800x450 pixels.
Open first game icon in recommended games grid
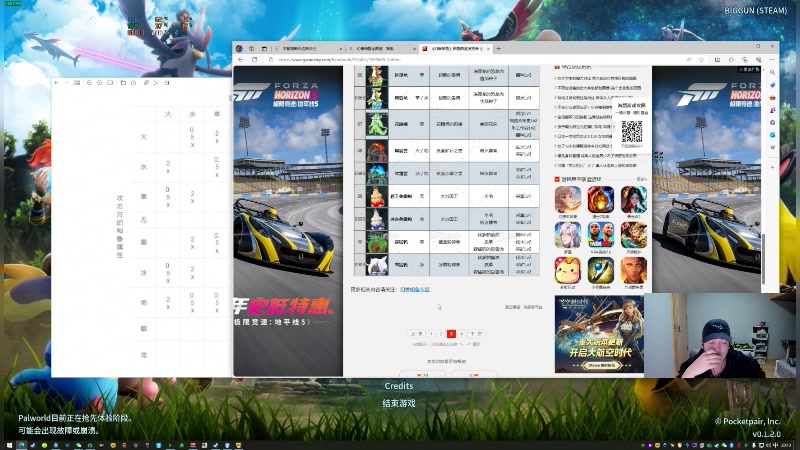click(567, 199)
